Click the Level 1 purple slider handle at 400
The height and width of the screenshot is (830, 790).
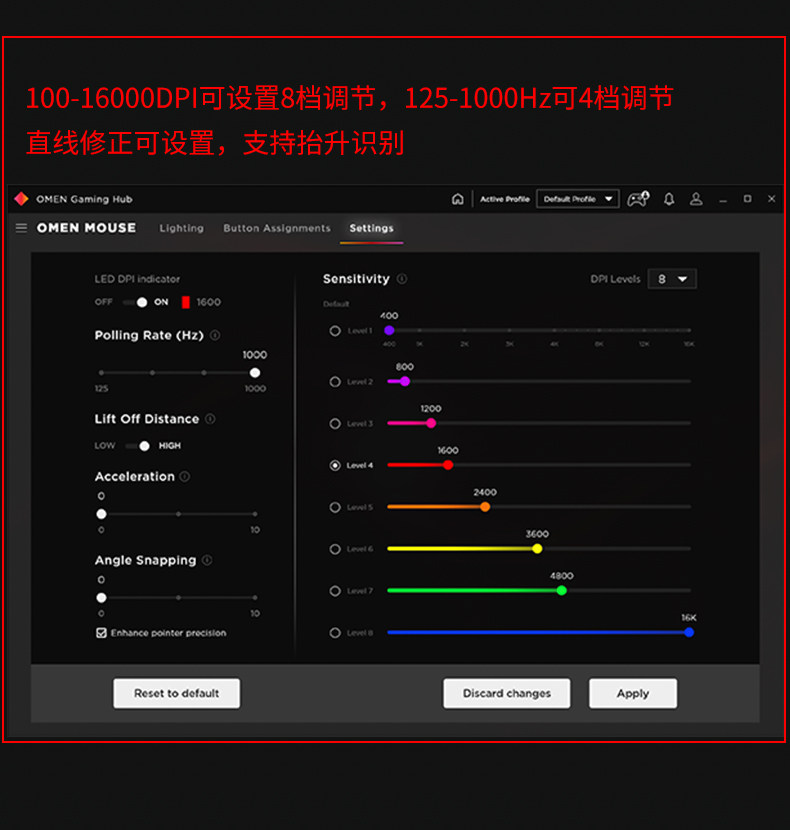point(389,330)
